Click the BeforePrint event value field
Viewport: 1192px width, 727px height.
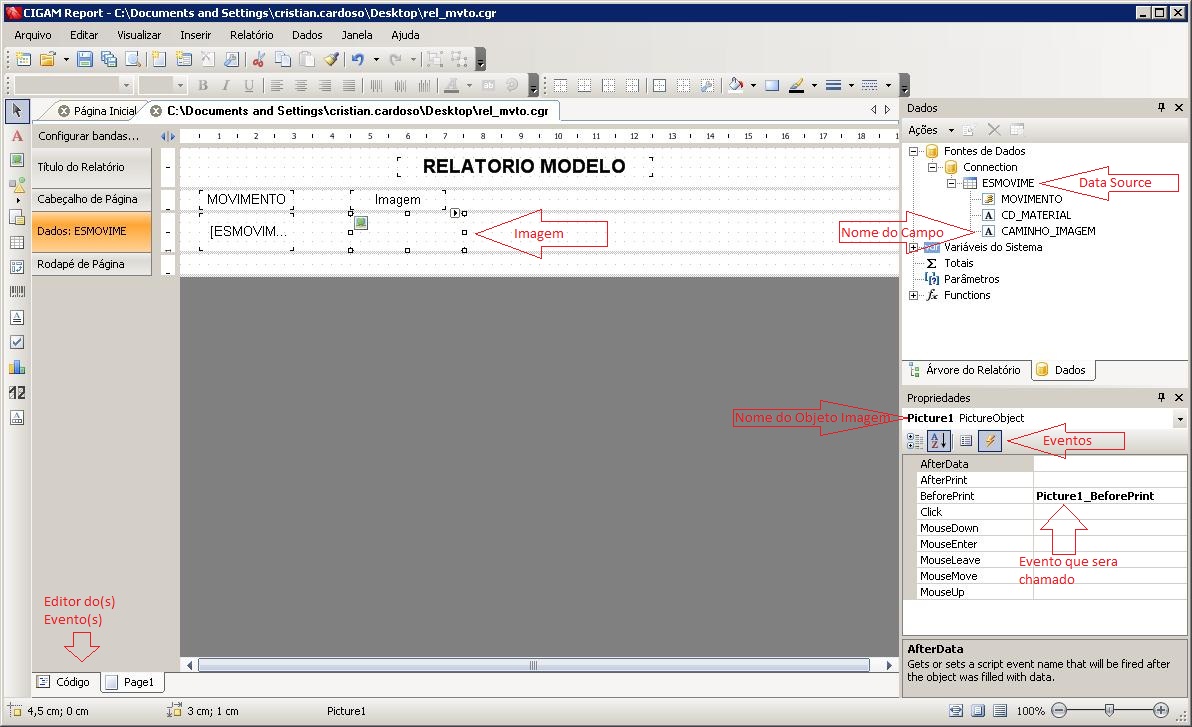coord(1109,496)
